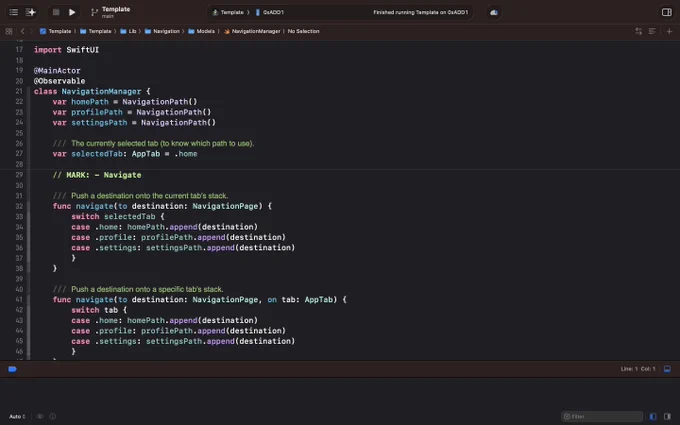
Task: Go forward in file history
Action: point(31,31)
